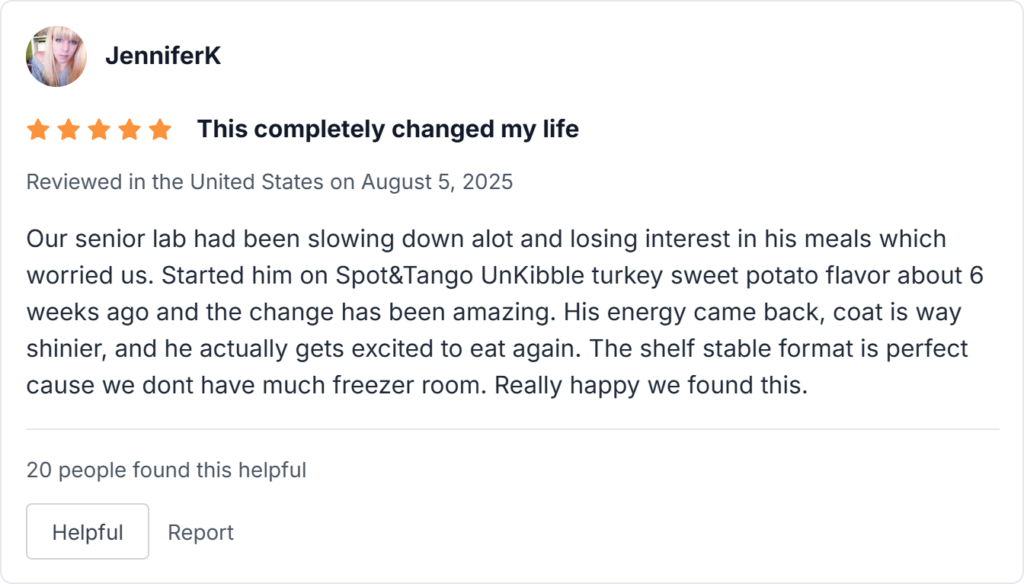Open JenniferK's profile avatar photo
1024x584 pixels.
tap(56, 55)
